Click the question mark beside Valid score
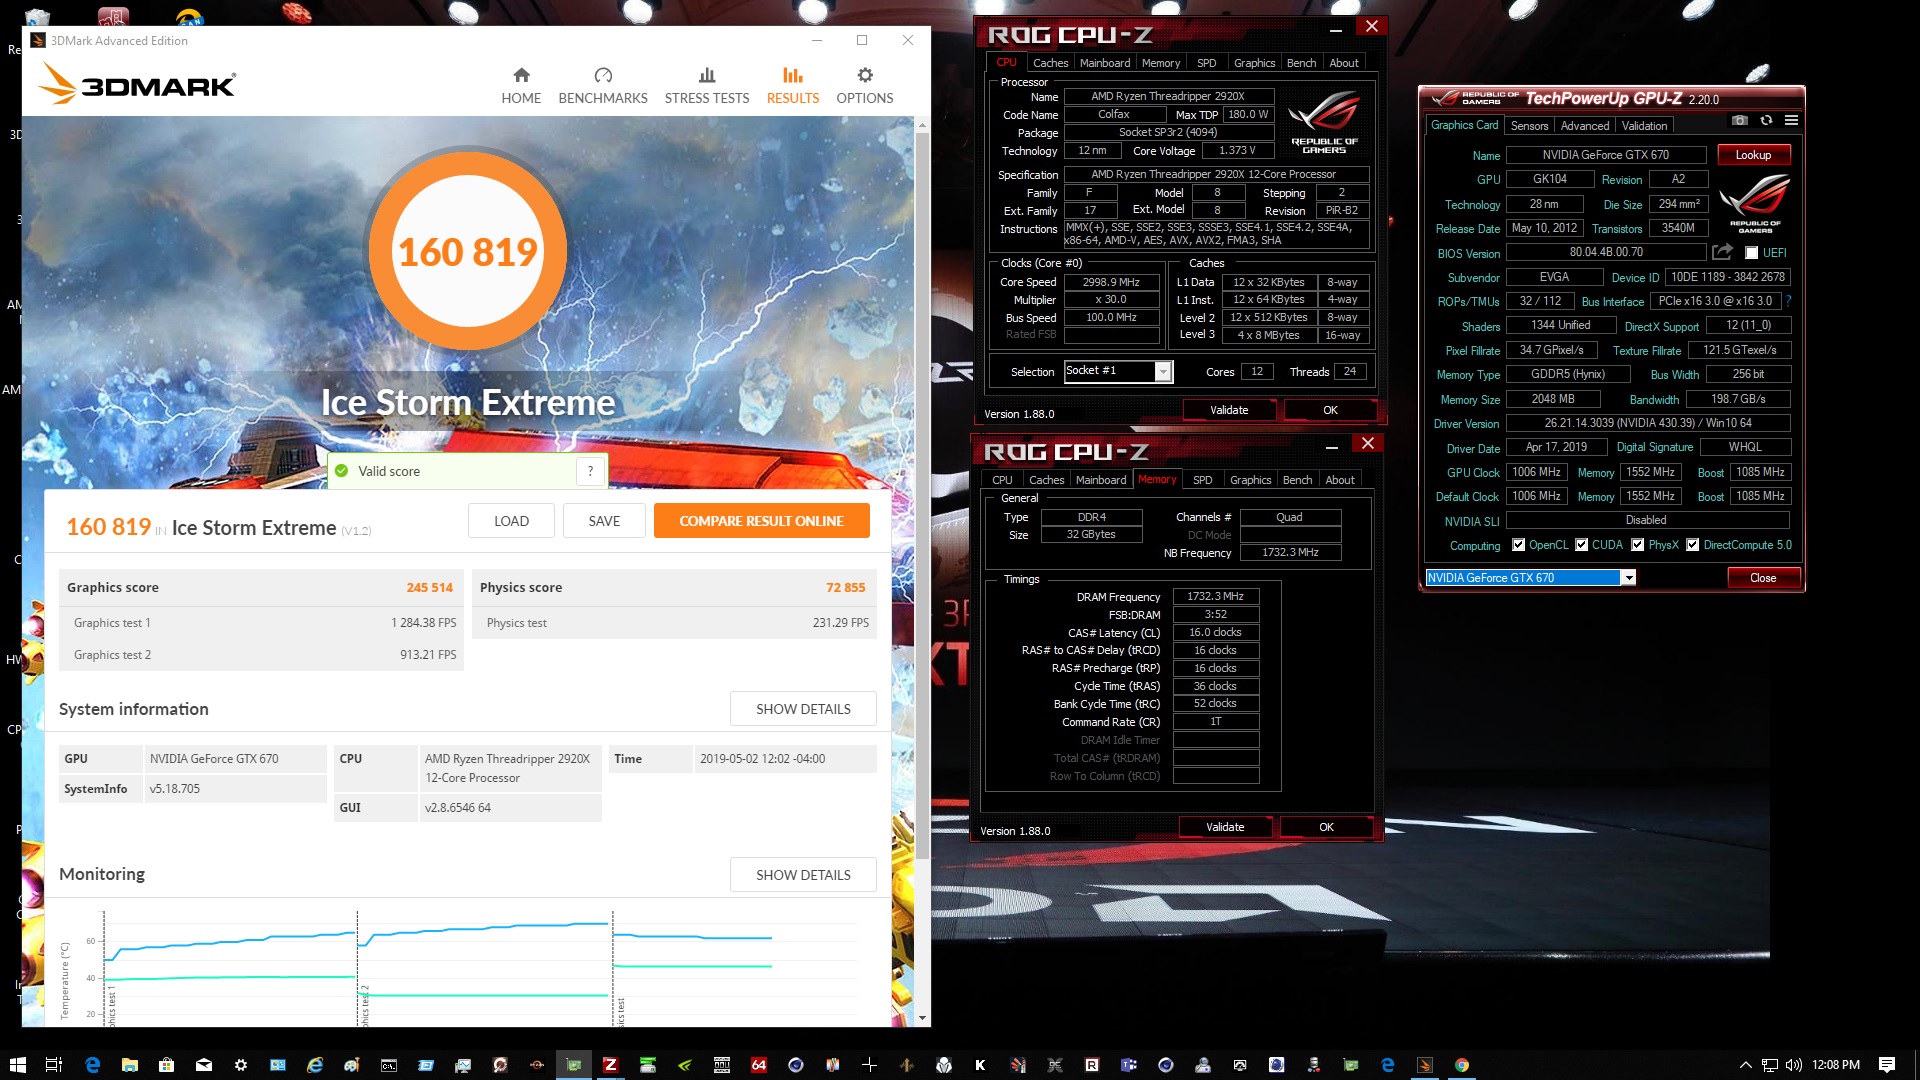The image size is (1920, 1080). click(590, 471)
